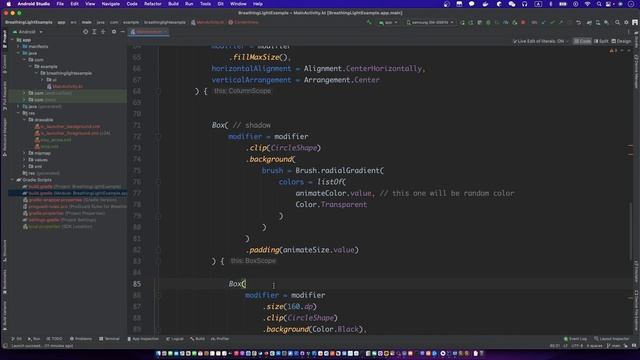Open the TODO tool window
The height and width of the screenshot is (360, 640).
[x=54, y=339]
